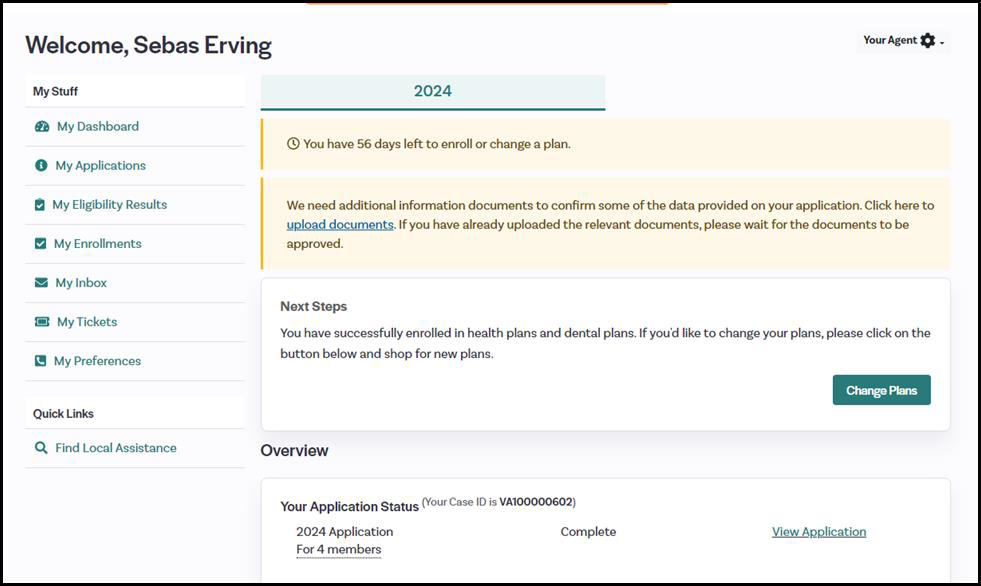Expand the Your Agent dropdown arrow
Viewport: 981px width, 586px height.
click(x=942, y=43)
